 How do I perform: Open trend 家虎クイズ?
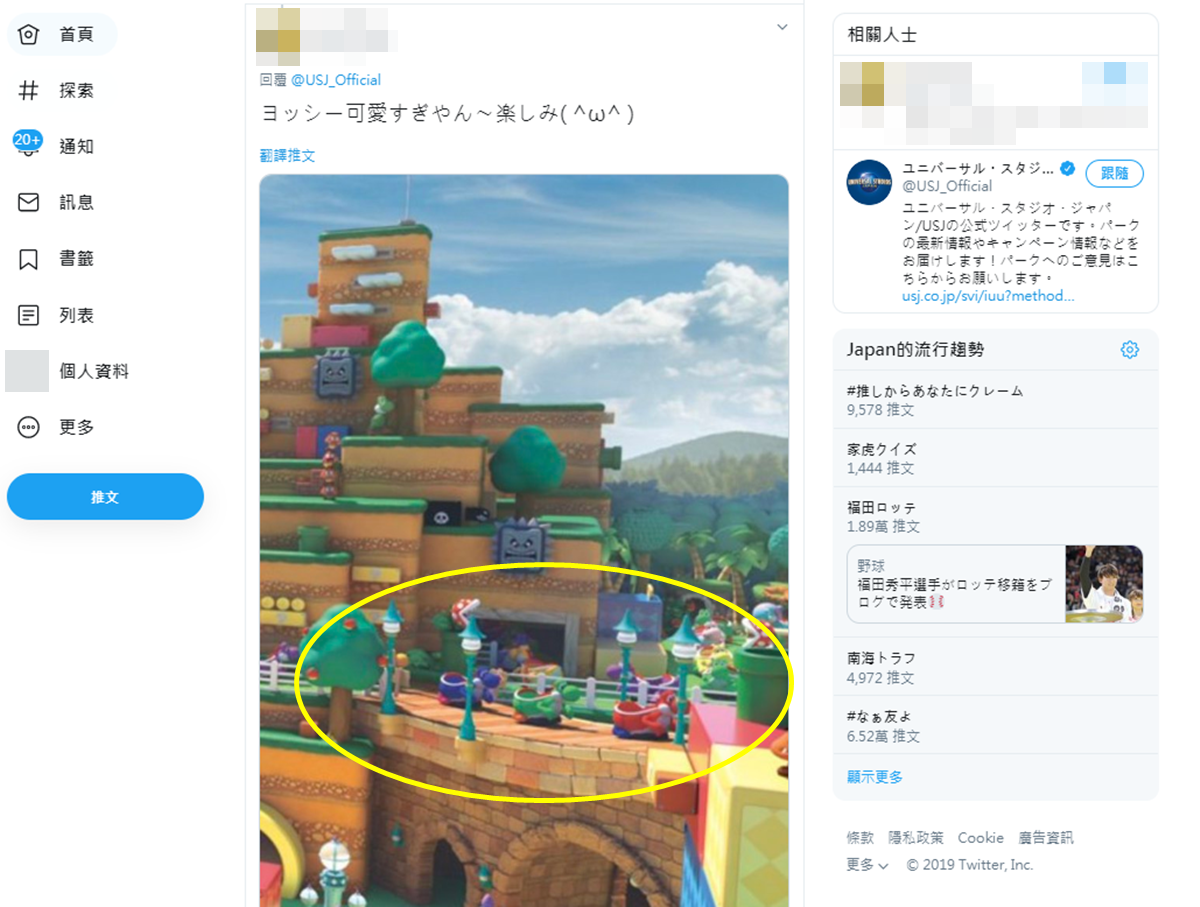pos(996,458)
